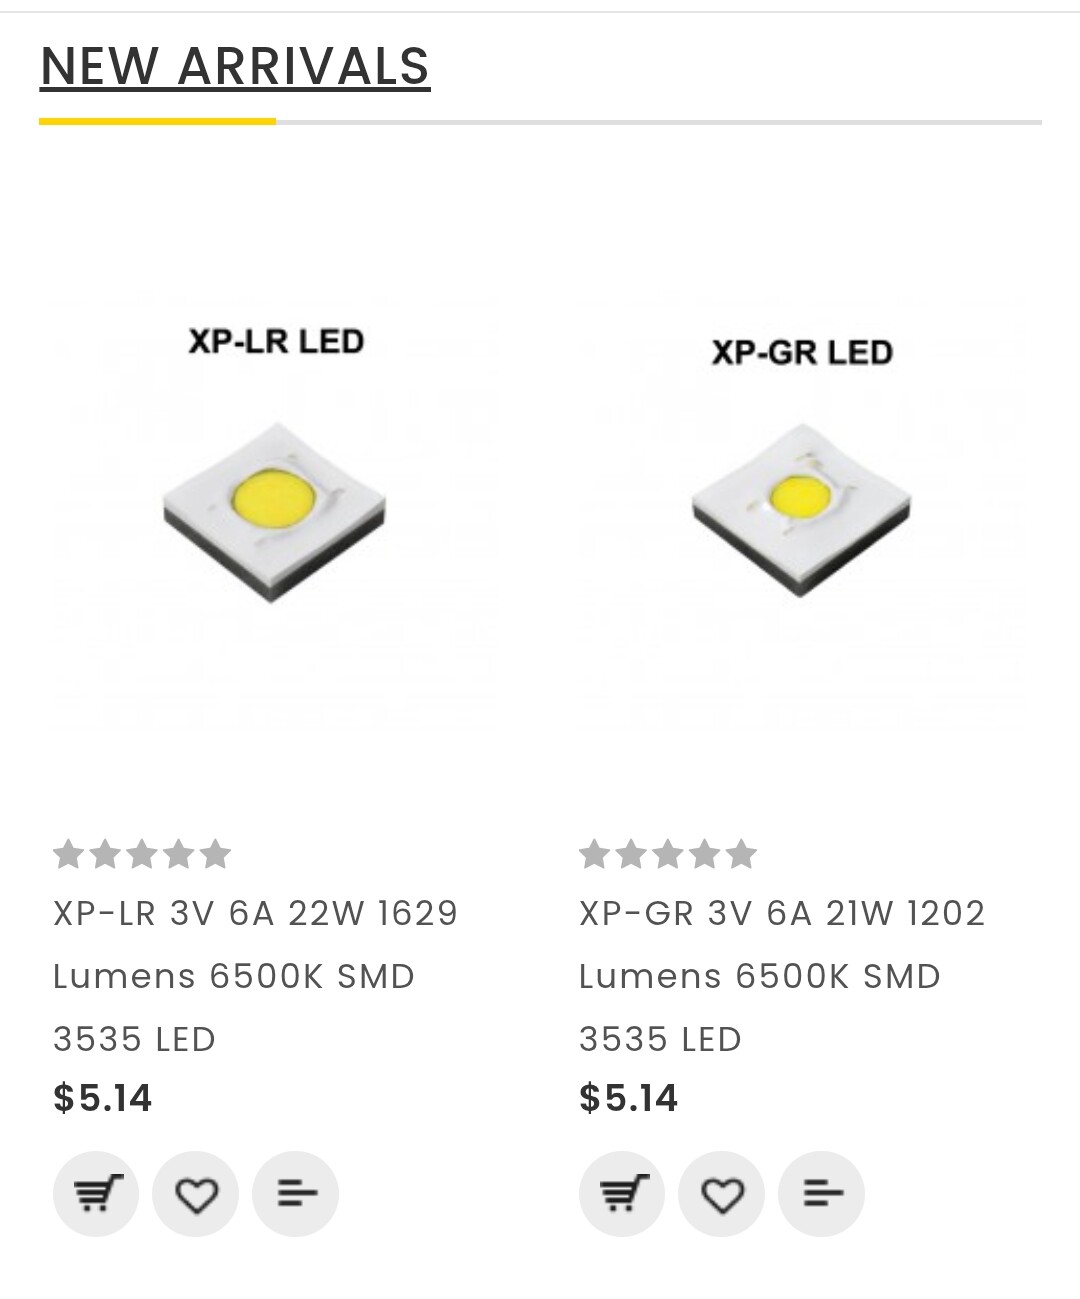The height and width of the screenshot is (1299, 1080).
Task: Rate XP-LR LED with fifth star
Action: 215,854
